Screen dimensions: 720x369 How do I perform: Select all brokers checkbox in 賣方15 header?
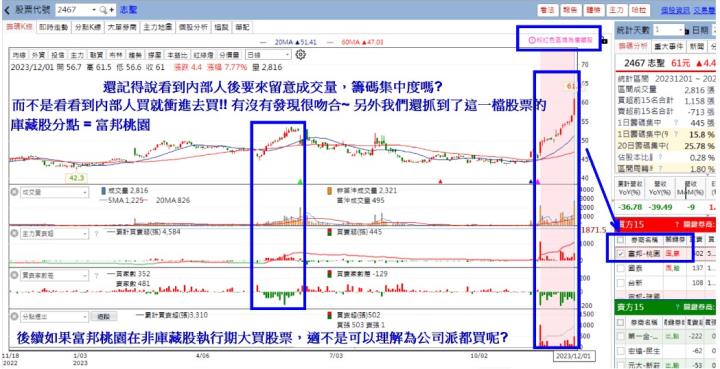621,322
